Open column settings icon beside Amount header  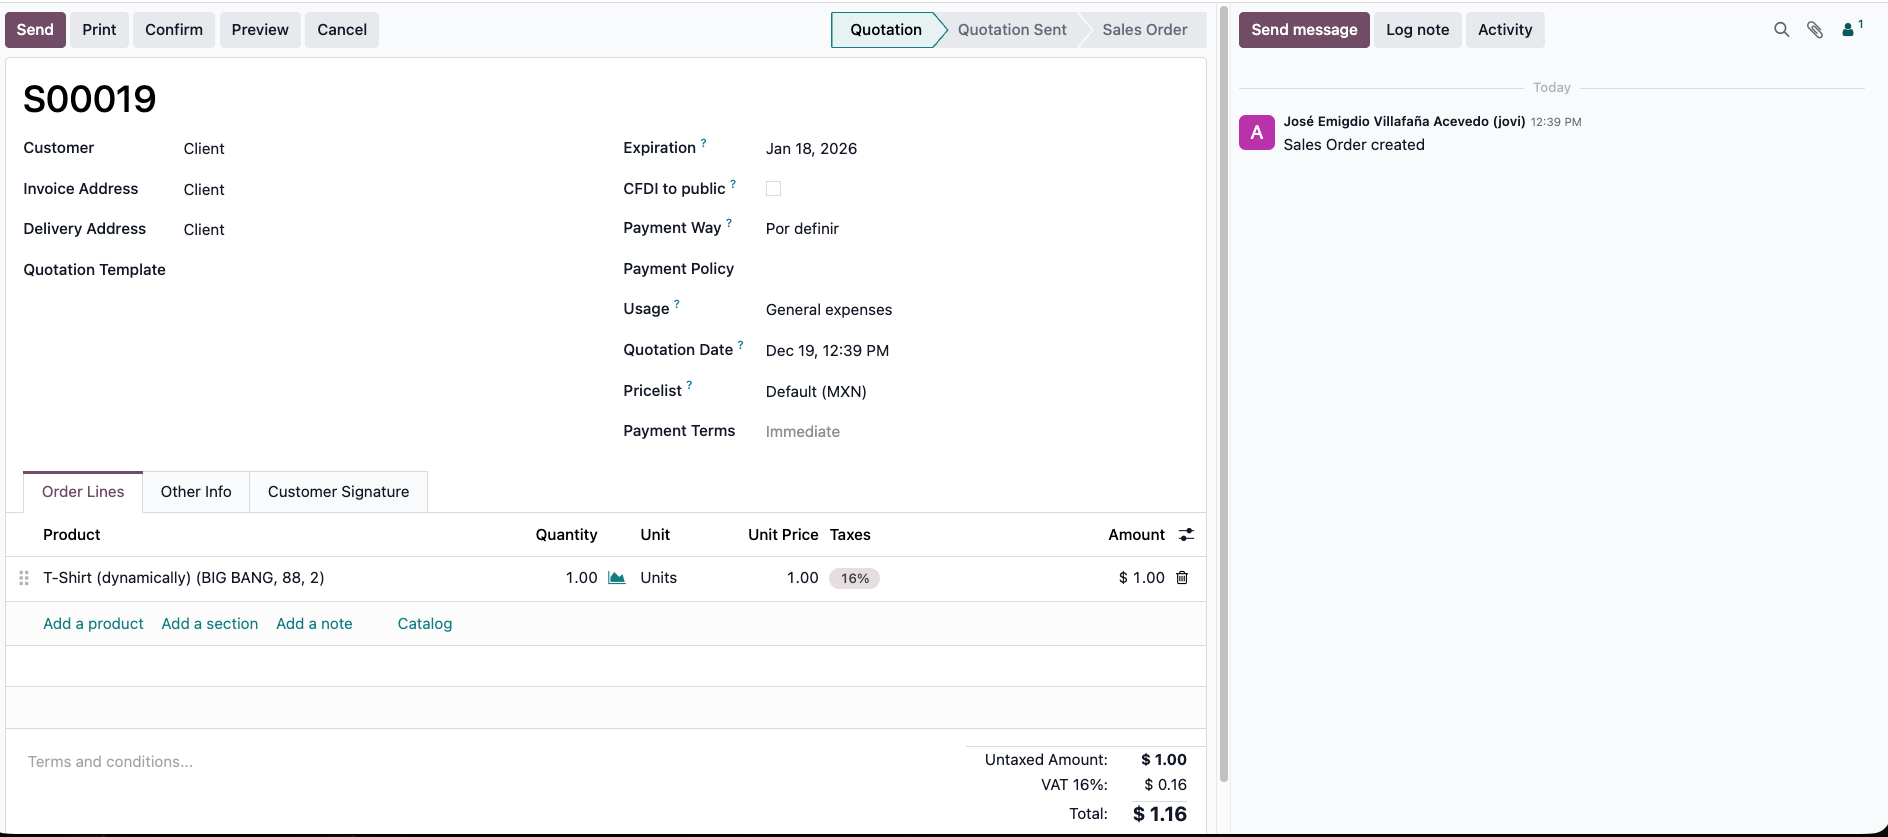1186,535
